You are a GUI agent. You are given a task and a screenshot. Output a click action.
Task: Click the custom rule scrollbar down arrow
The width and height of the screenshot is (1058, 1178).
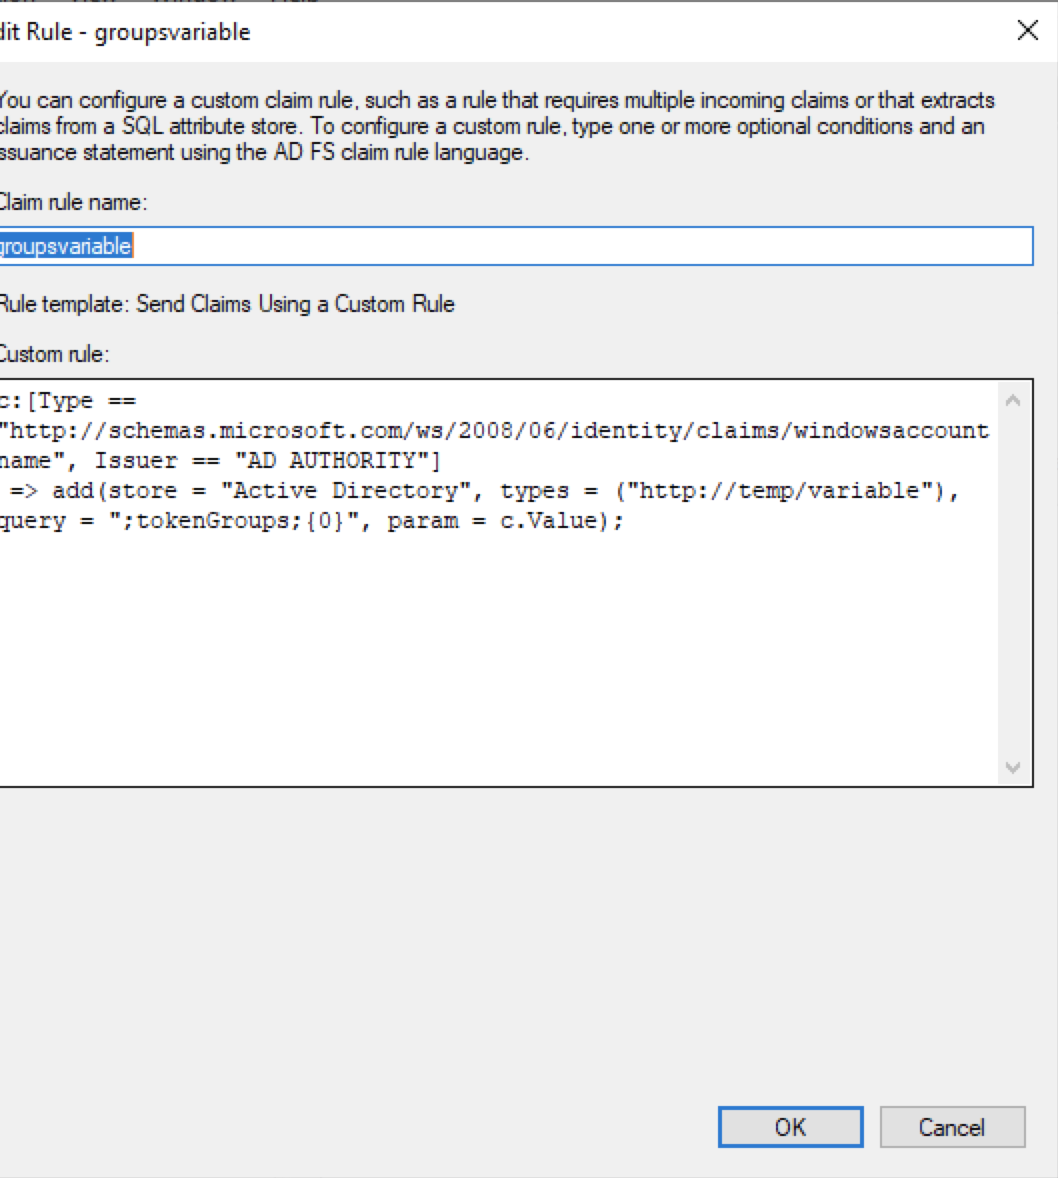[x=1013, y=767]
